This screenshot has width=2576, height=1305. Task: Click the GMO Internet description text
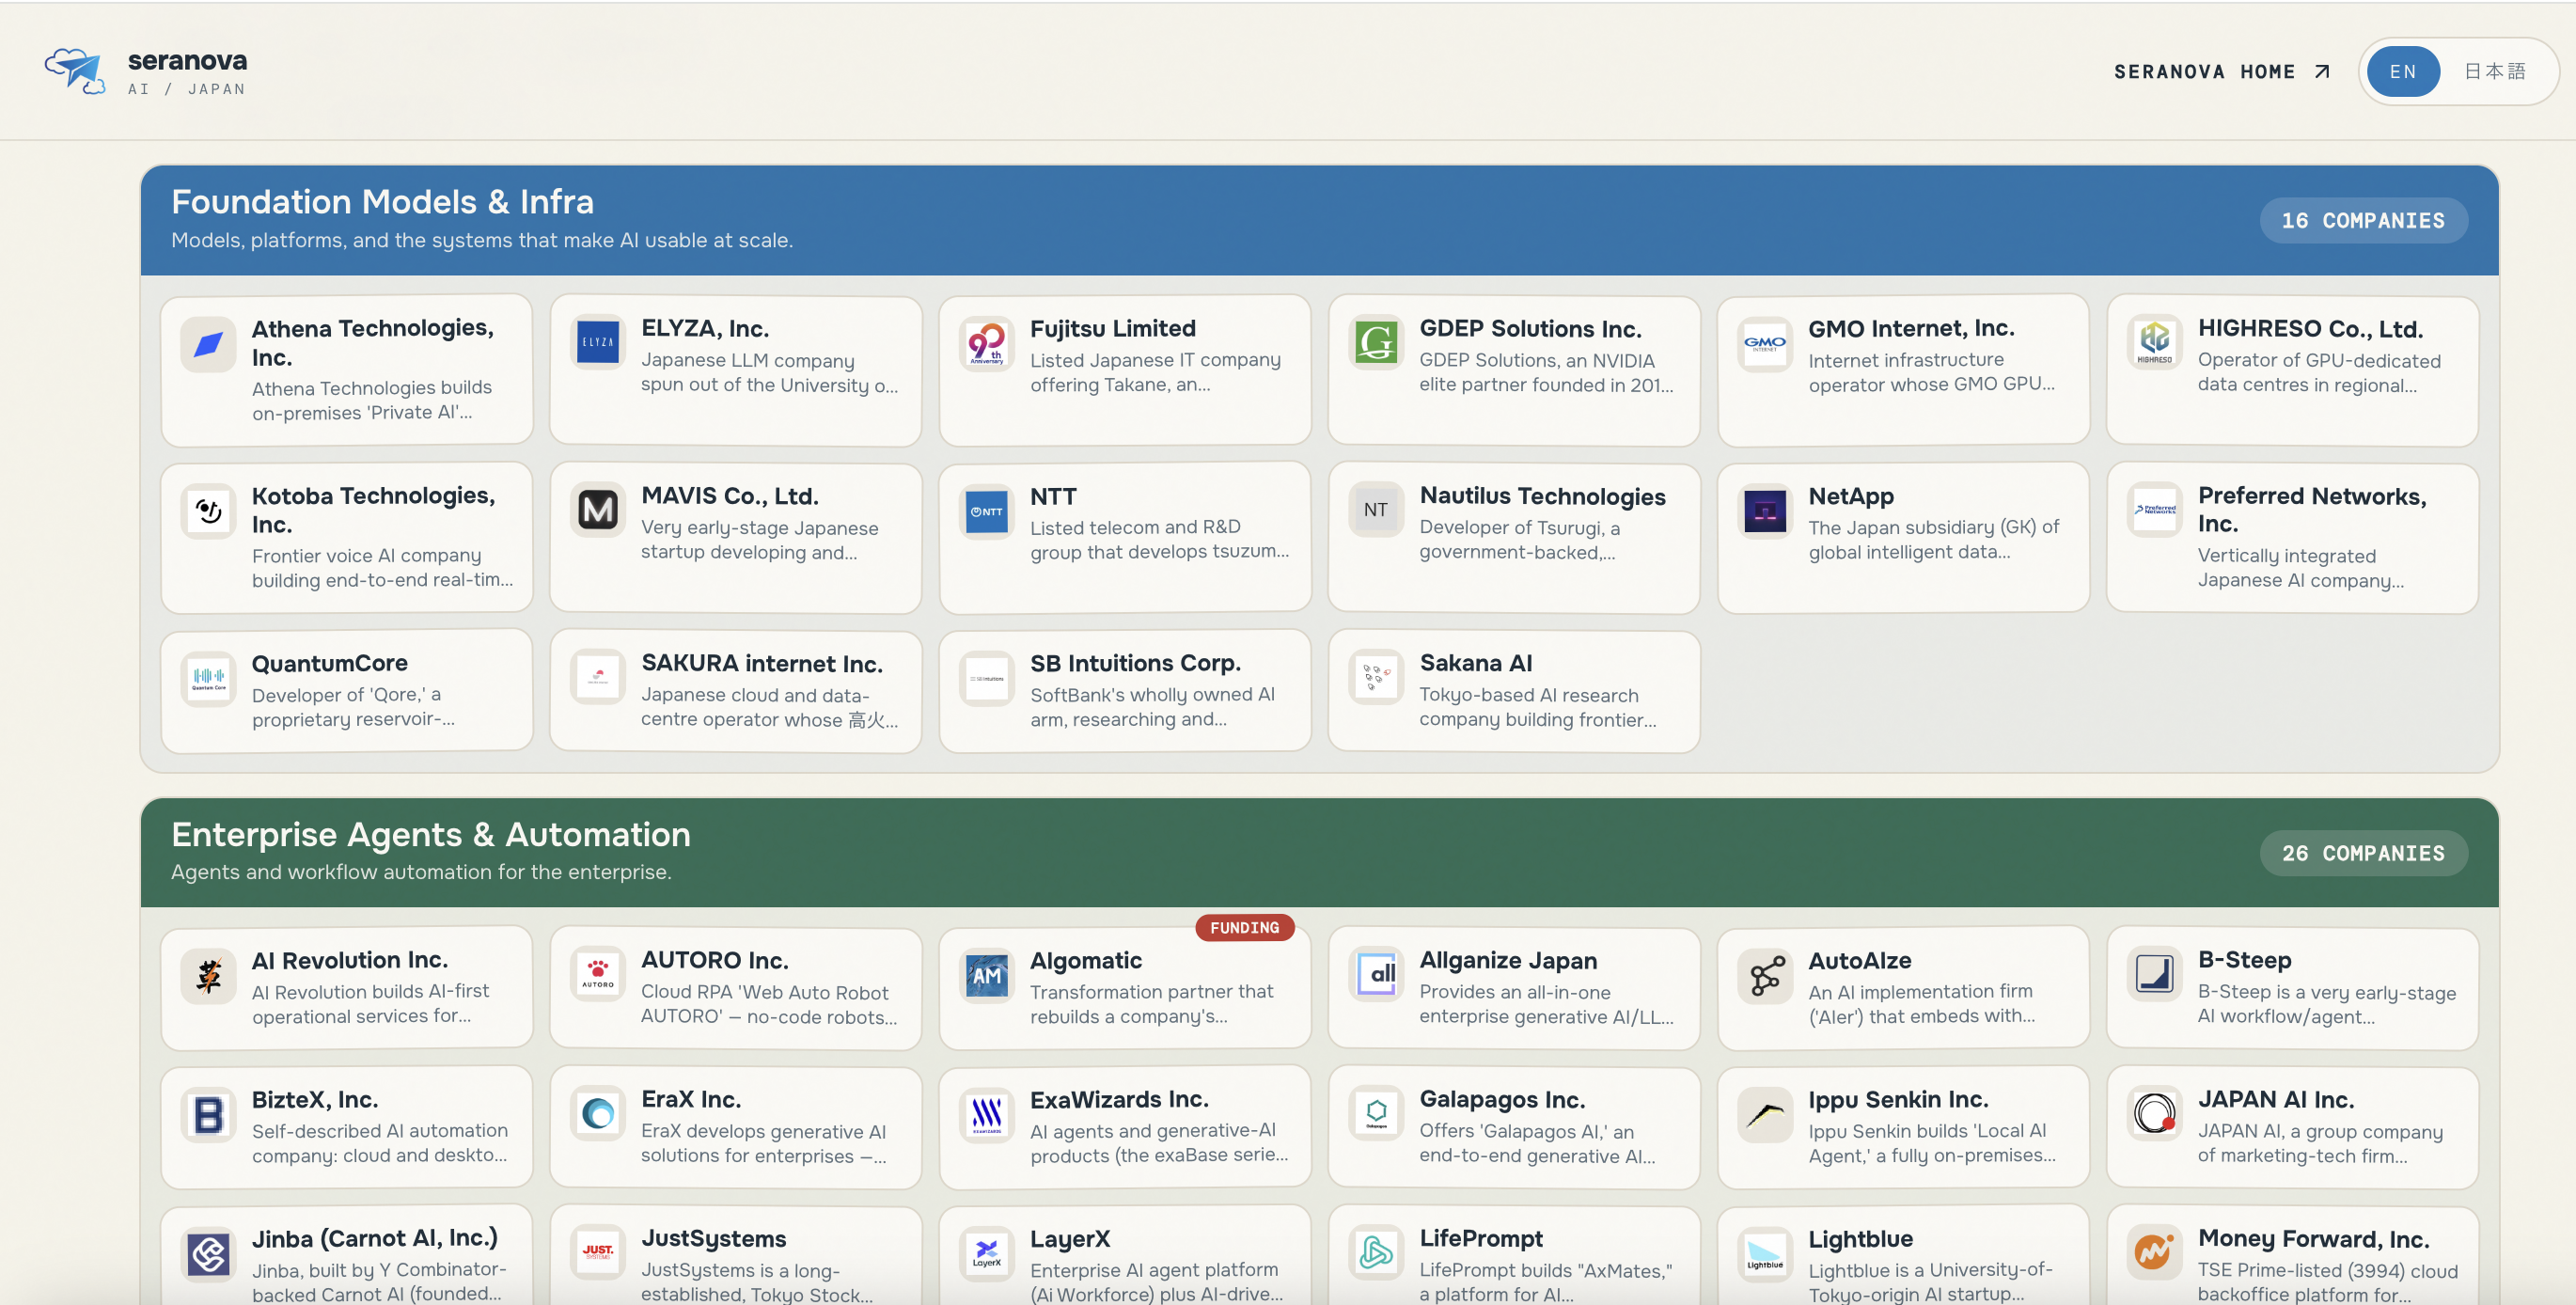(x=1932, y=372)
